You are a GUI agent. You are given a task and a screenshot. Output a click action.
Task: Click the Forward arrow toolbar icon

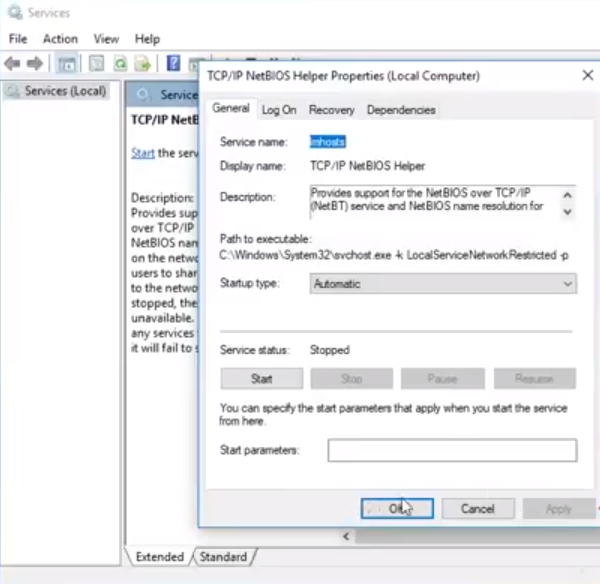(x=35, y=63)
